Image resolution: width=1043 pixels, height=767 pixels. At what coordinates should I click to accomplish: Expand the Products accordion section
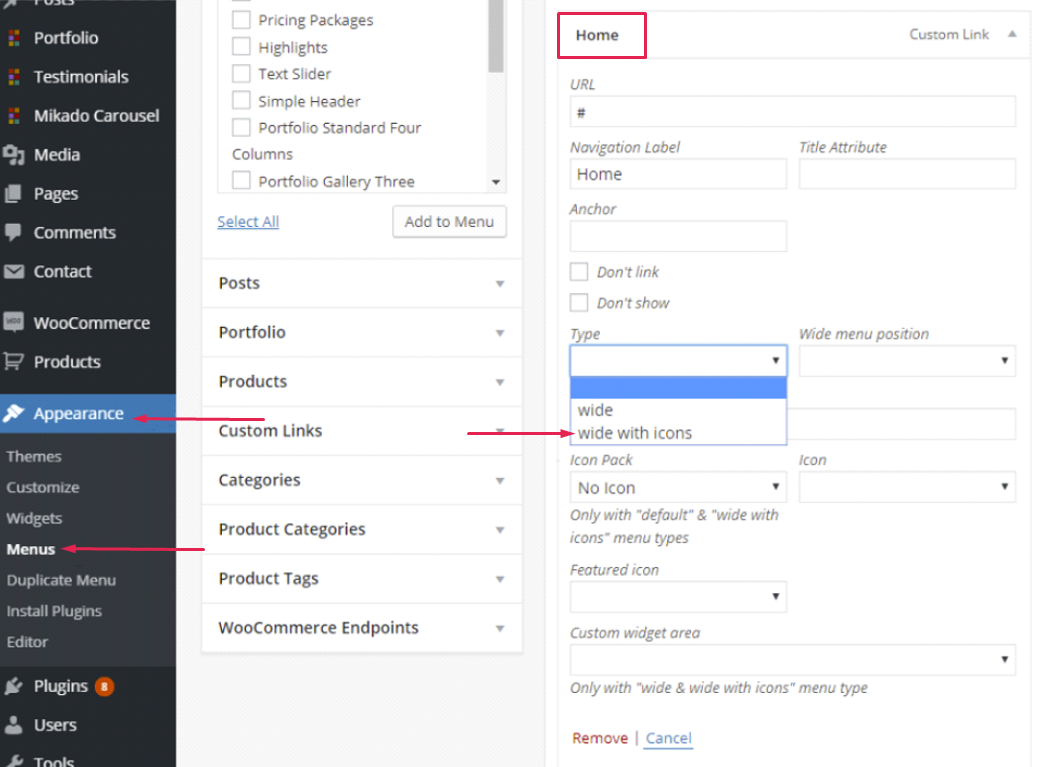(x=361, y=382)
